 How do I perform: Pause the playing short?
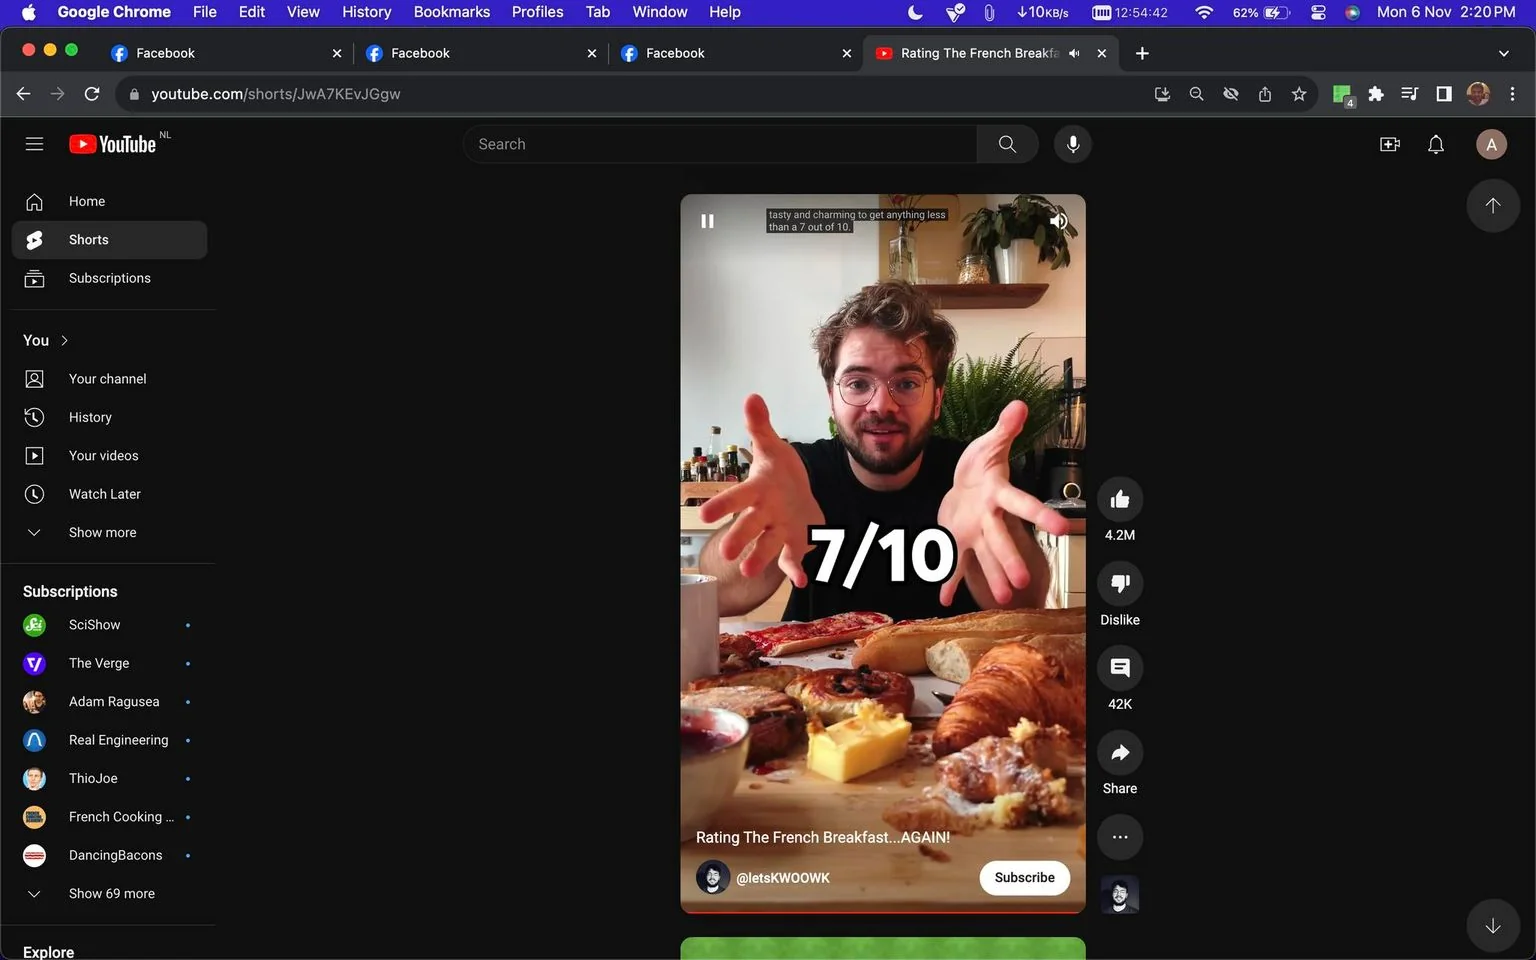pyautogui.click(x=707, y=221)
